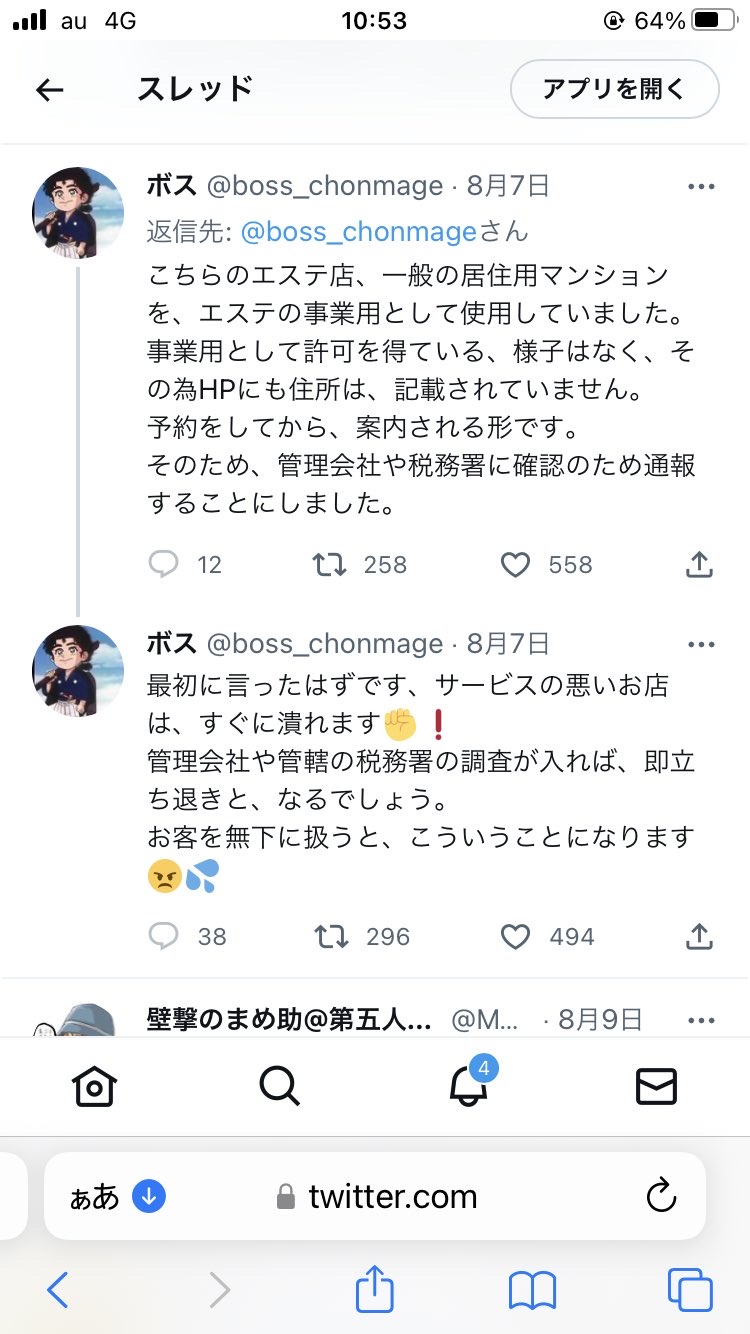Like the first tweet with 558 likes

[515, 566]
